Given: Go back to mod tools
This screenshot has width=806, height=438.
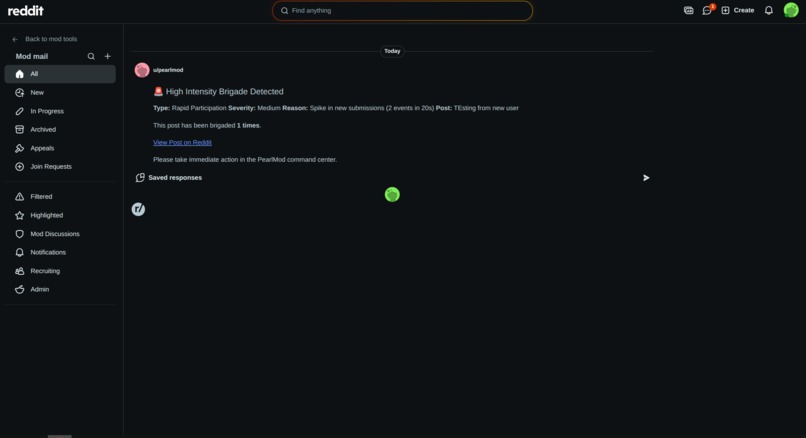Looking at the screenshot, I should pos(45,39).
